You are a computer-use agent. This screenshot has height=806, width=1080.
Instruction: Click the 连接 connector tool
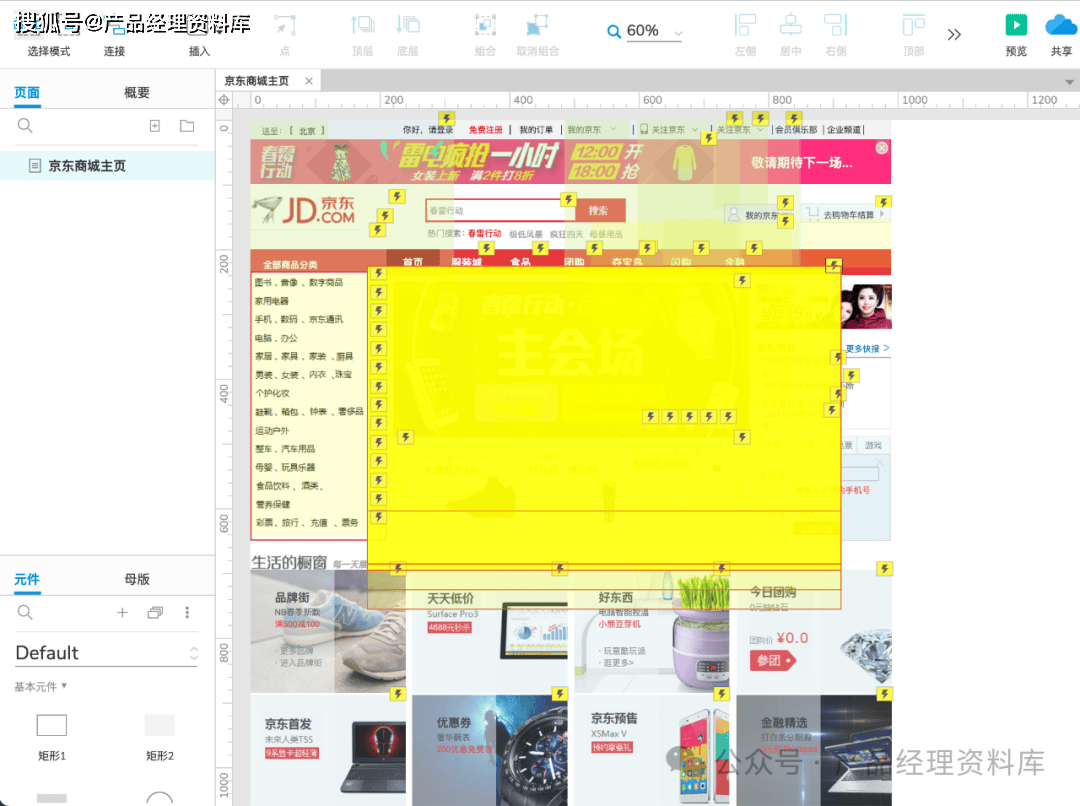coord(114,36)
